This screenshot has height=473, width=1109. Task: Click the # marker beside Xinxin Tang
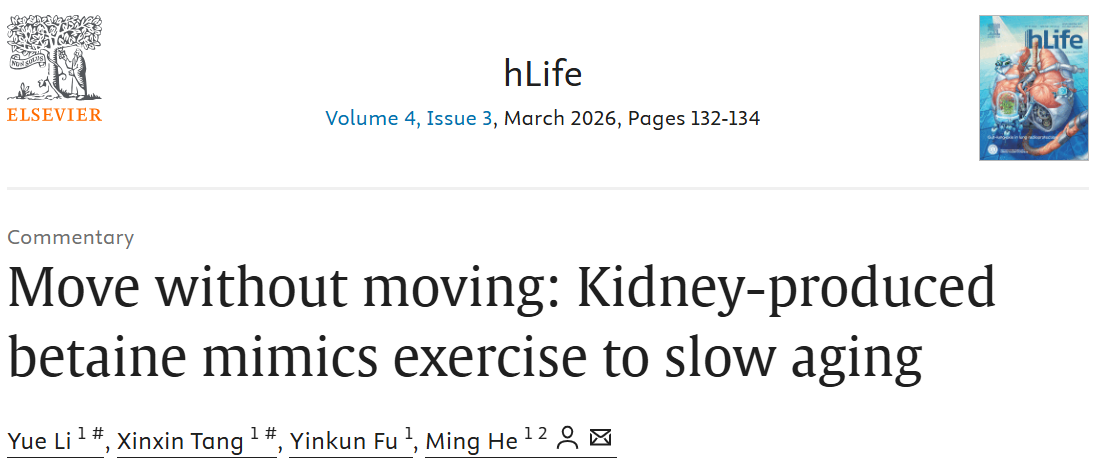[x=270, y=434]
